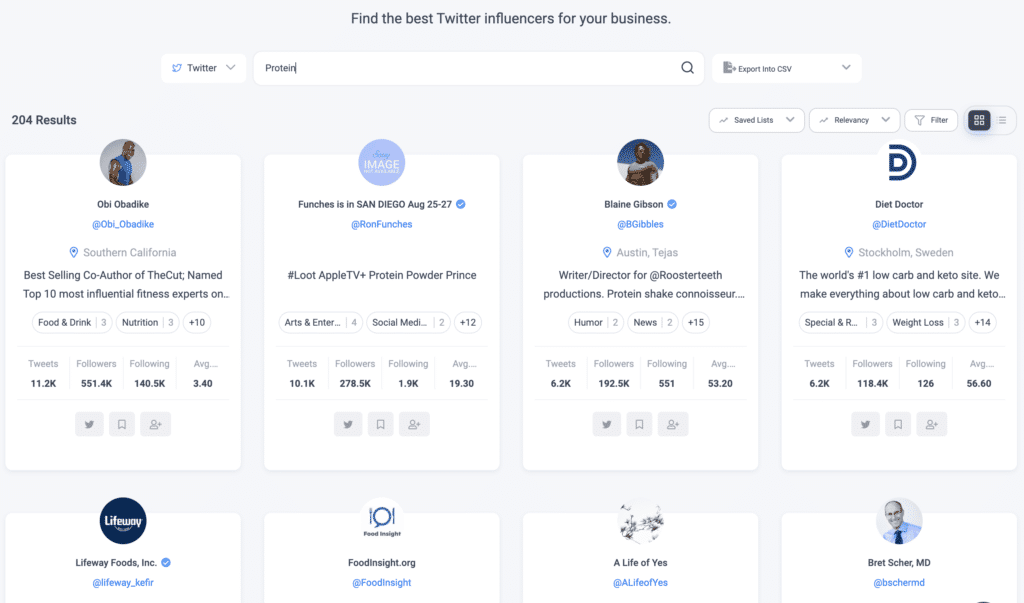Click add-user icon on Diet Doctor card
Screen dimensions: 1024x603
point(931,424)
